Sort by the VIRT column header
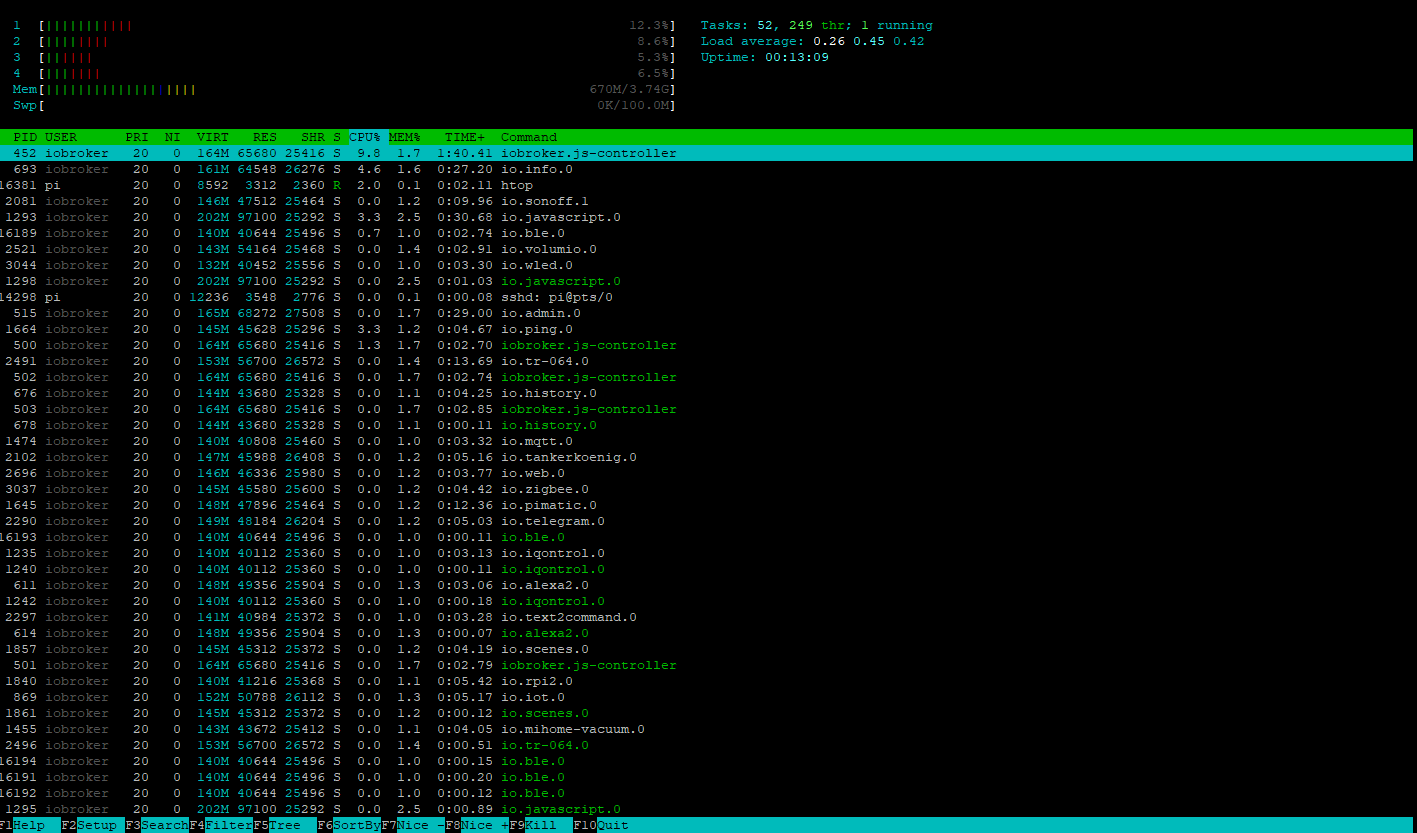Viewport: 1417px width, 833px height. (213, 137)
